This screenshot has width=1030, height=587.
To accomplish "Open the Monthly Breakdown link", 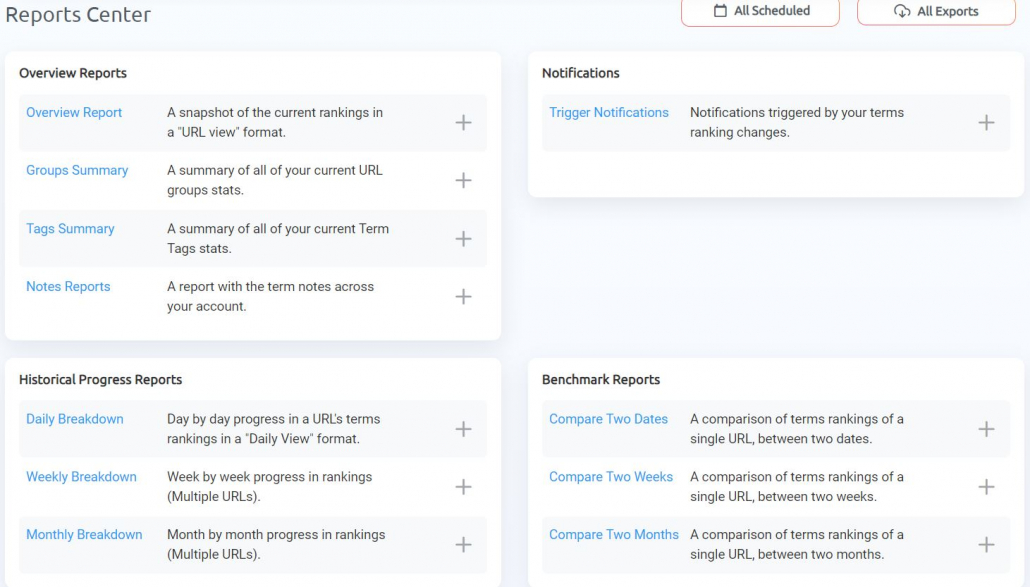I will 84,534.
